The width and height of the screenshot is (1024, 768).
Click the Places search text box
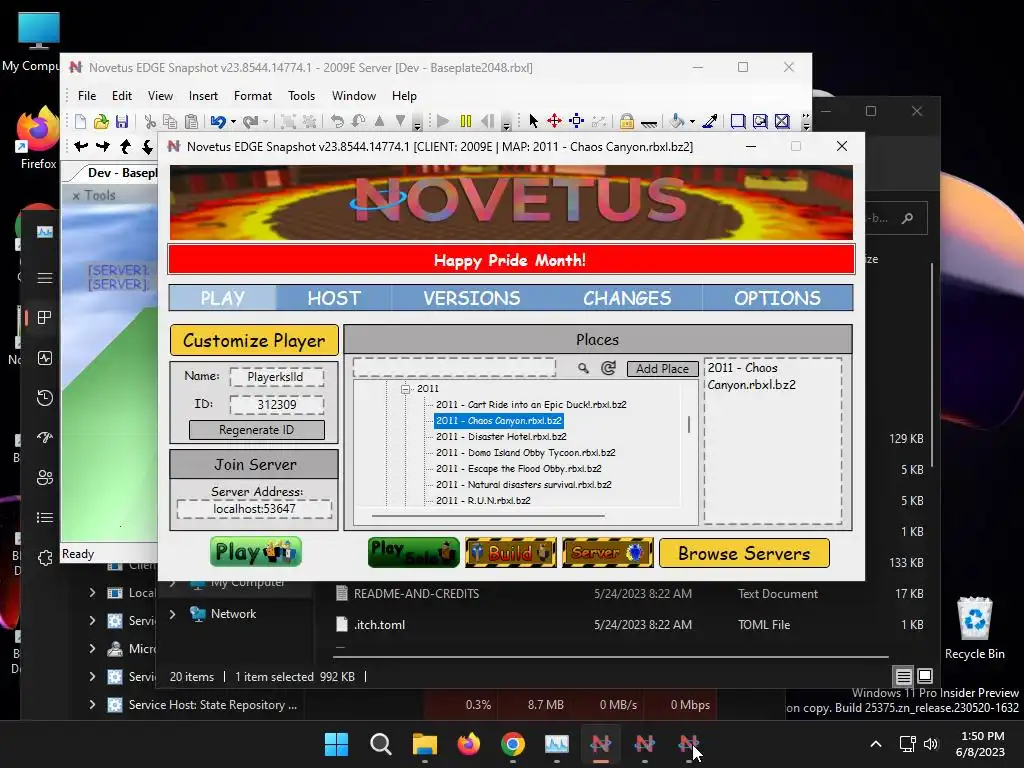(x=454, y=368)
